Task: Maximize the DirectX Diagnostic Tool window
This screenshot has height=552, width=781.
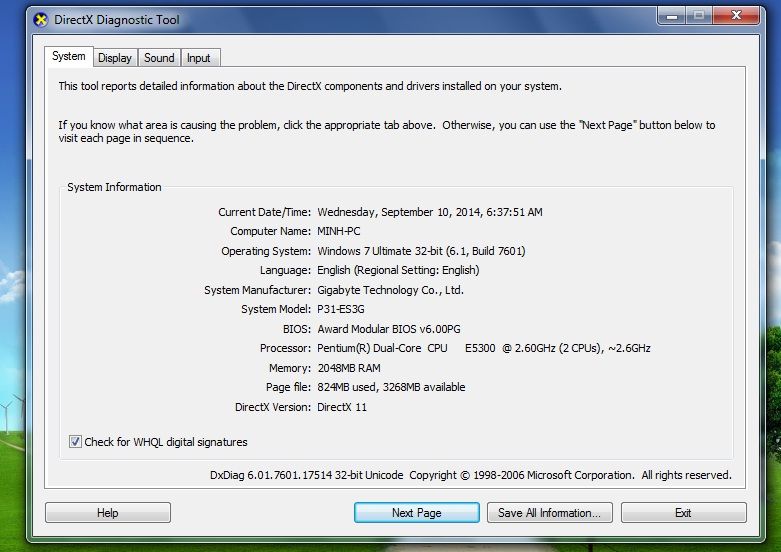Action: point(697,16)
